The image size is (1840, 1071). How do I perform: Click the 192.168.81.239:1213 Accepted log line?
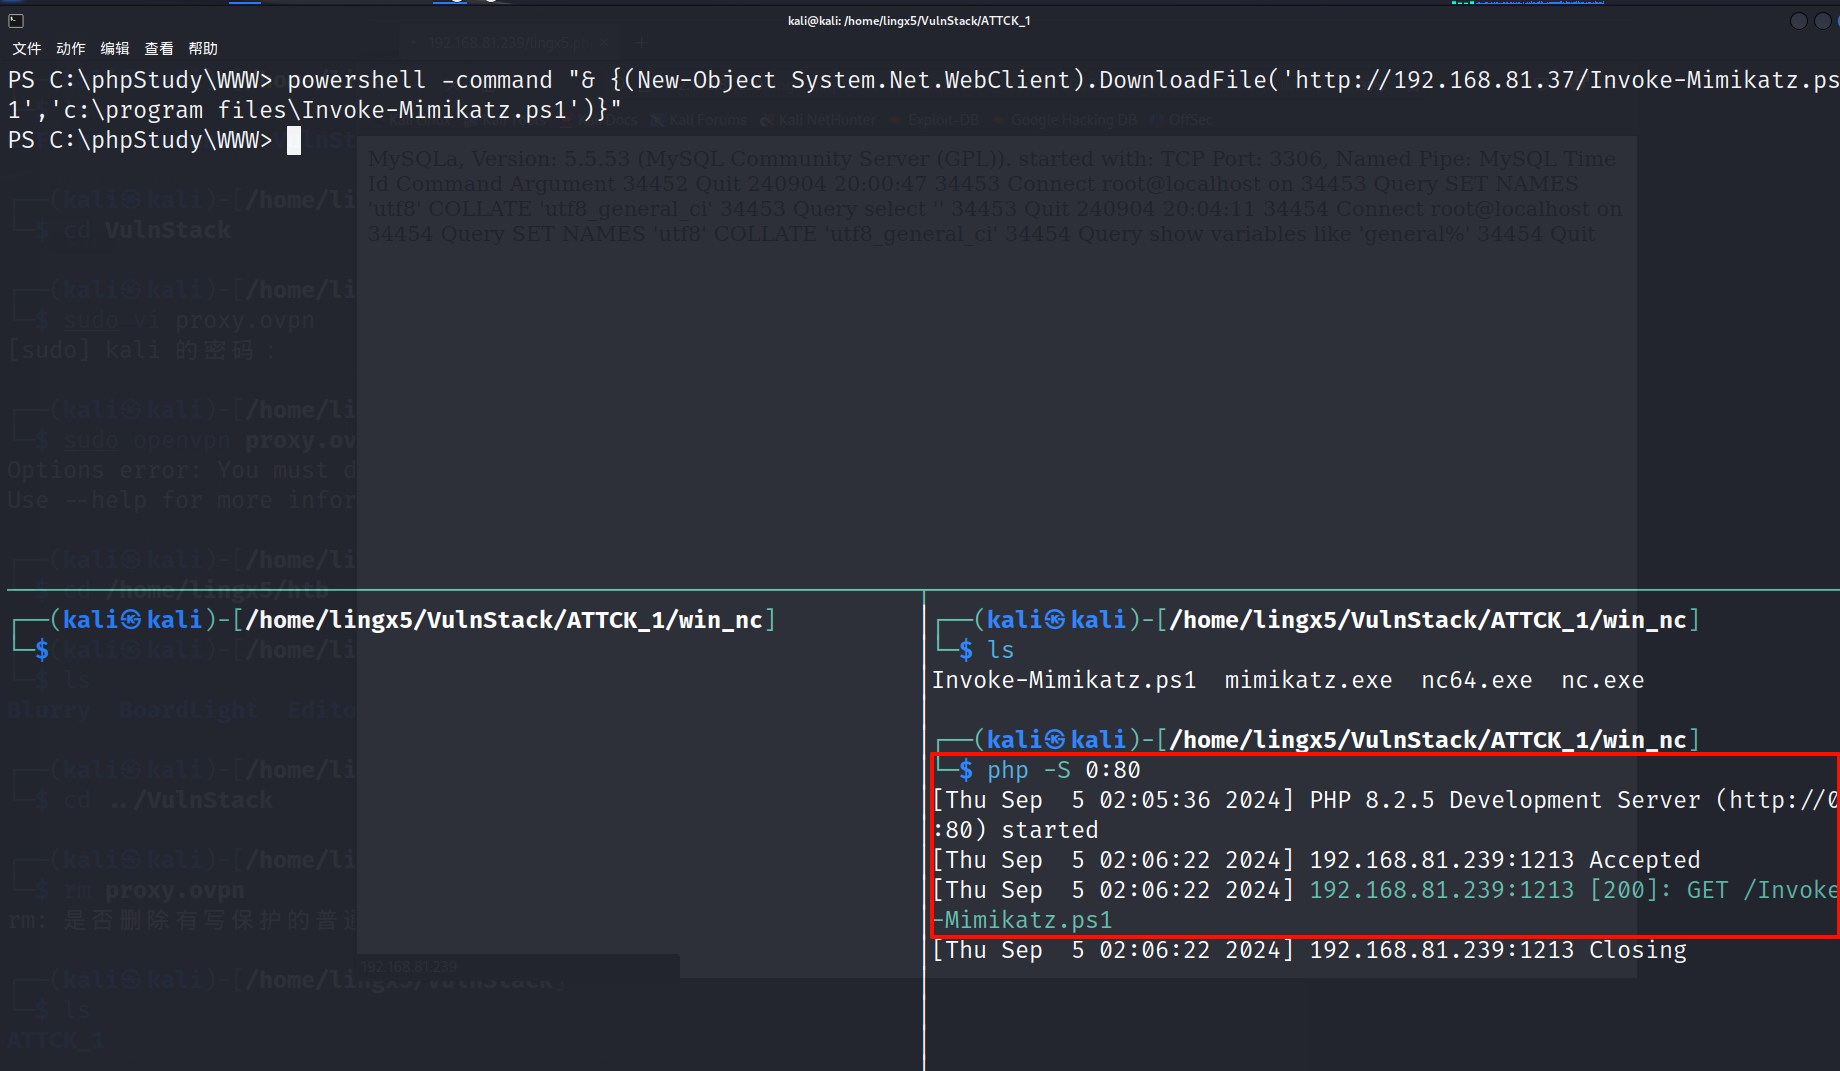click(1316, 860)
